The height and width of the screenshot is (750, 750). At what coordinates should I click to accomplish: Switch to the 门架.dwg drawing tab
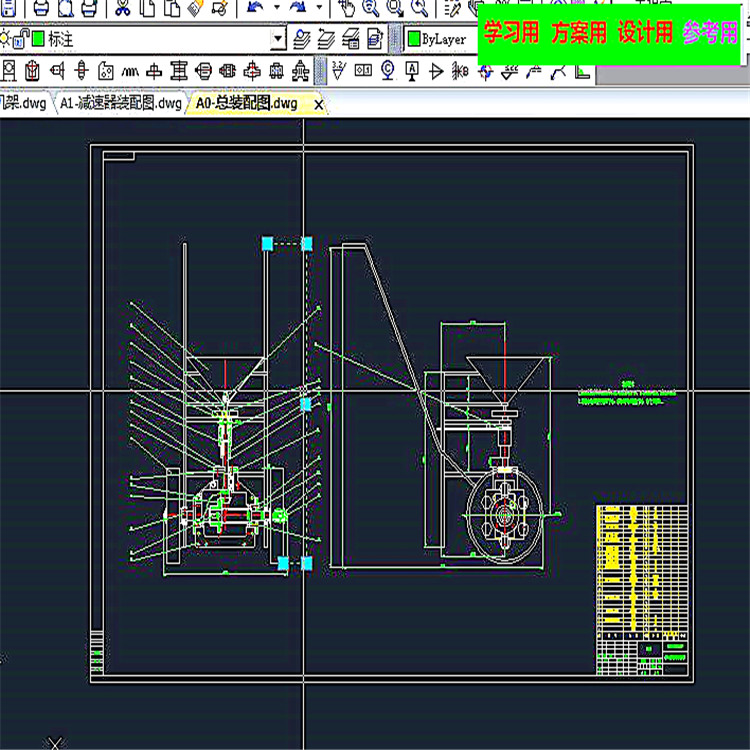point(23,103)
